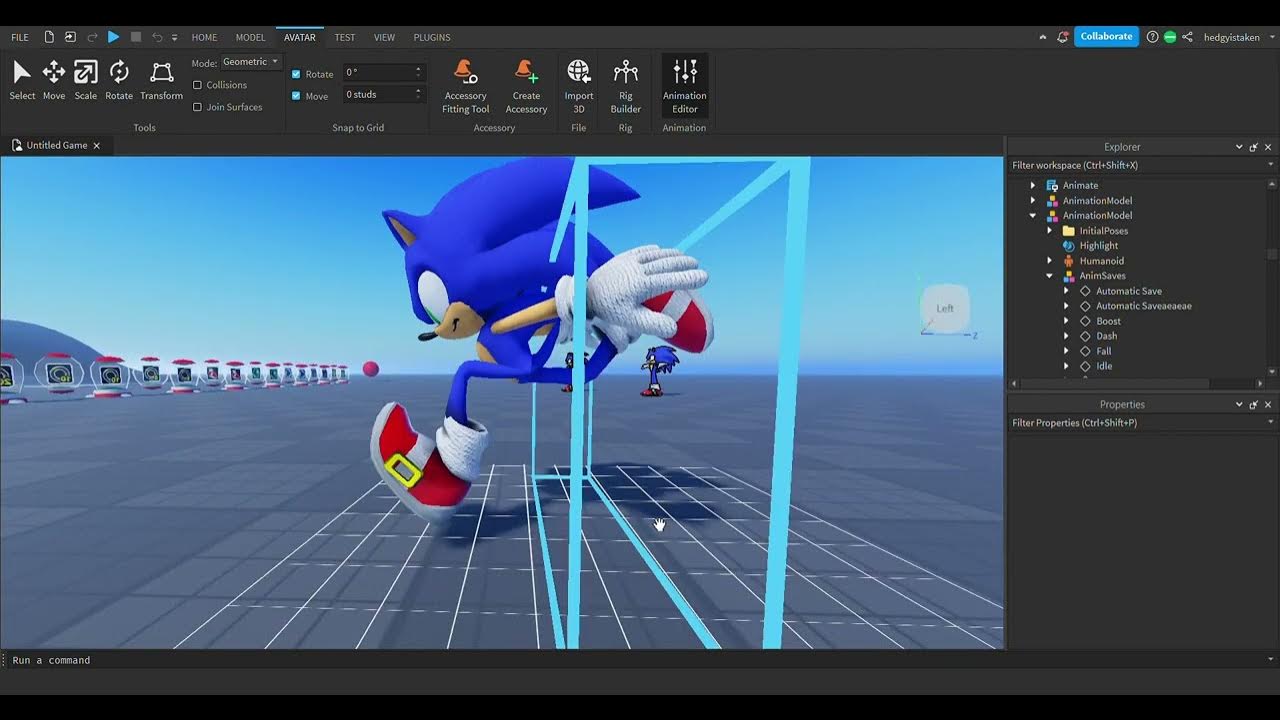Click the Left view orientation gizmo

click(x=945, y=309)
